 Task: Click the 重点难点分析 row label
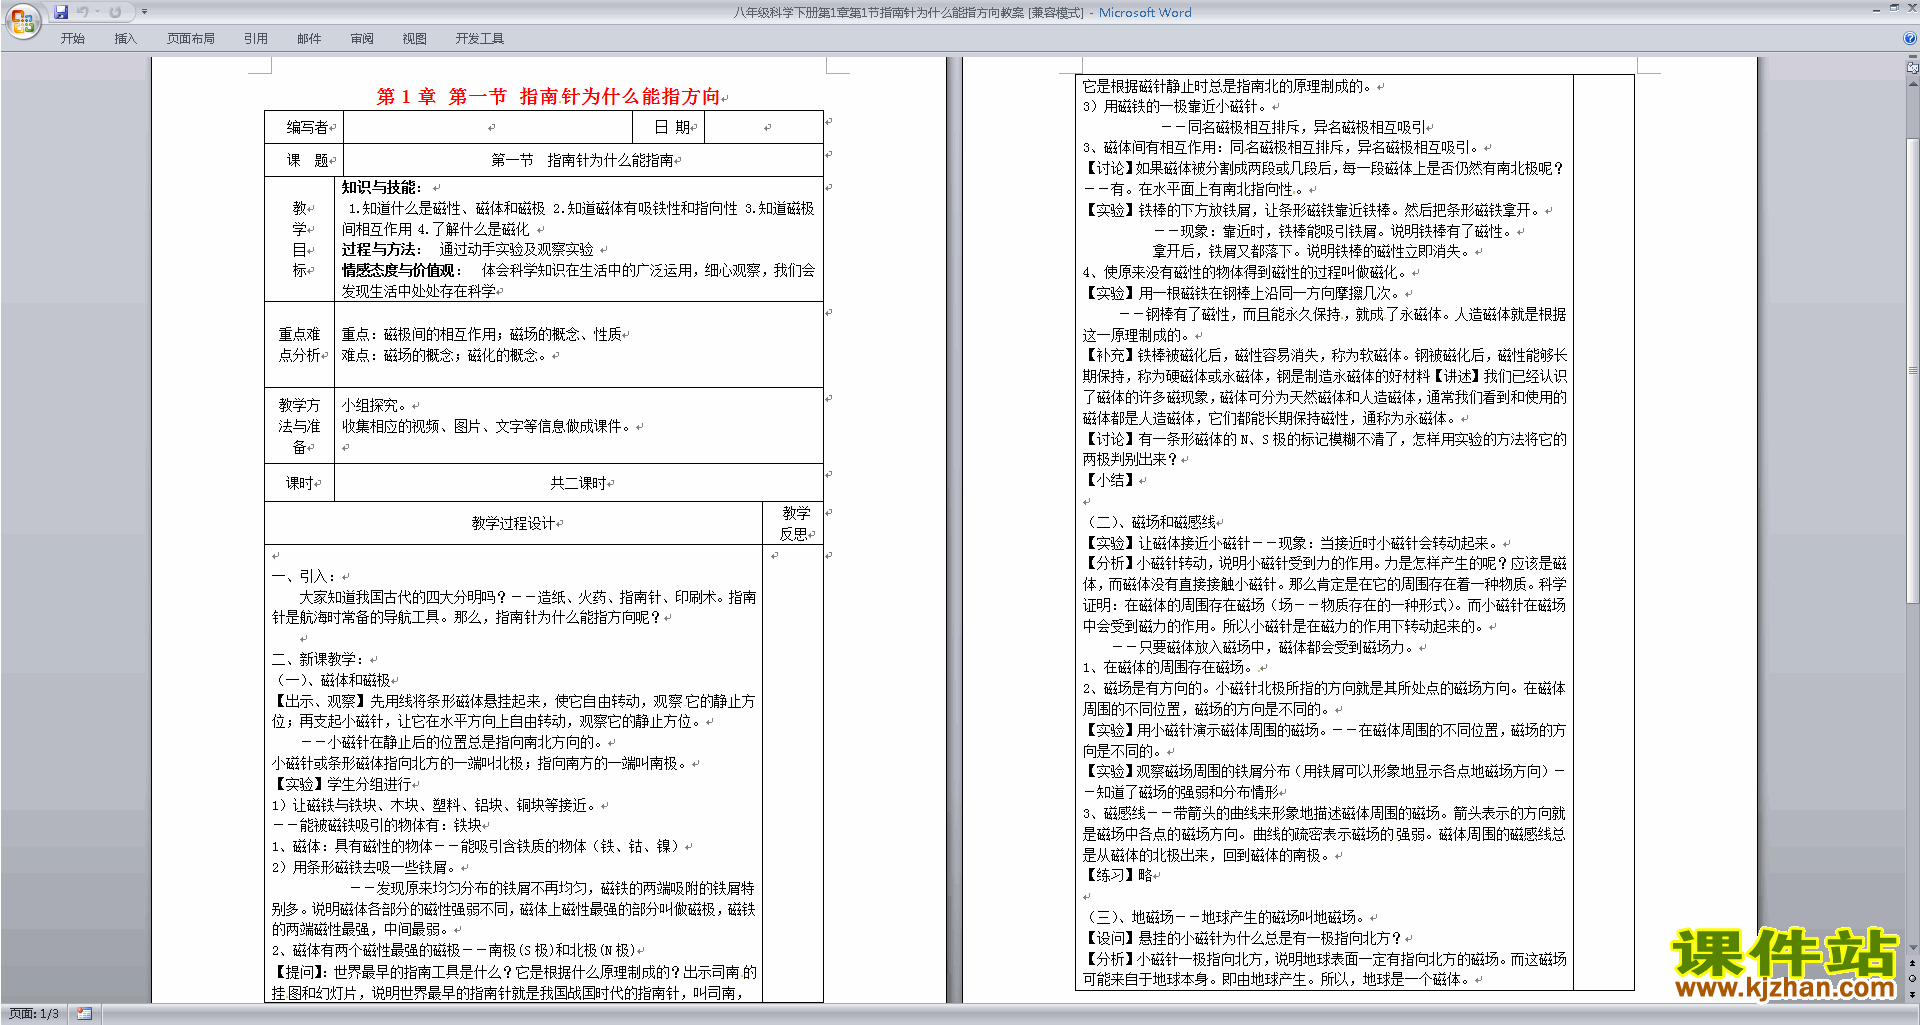299,344
